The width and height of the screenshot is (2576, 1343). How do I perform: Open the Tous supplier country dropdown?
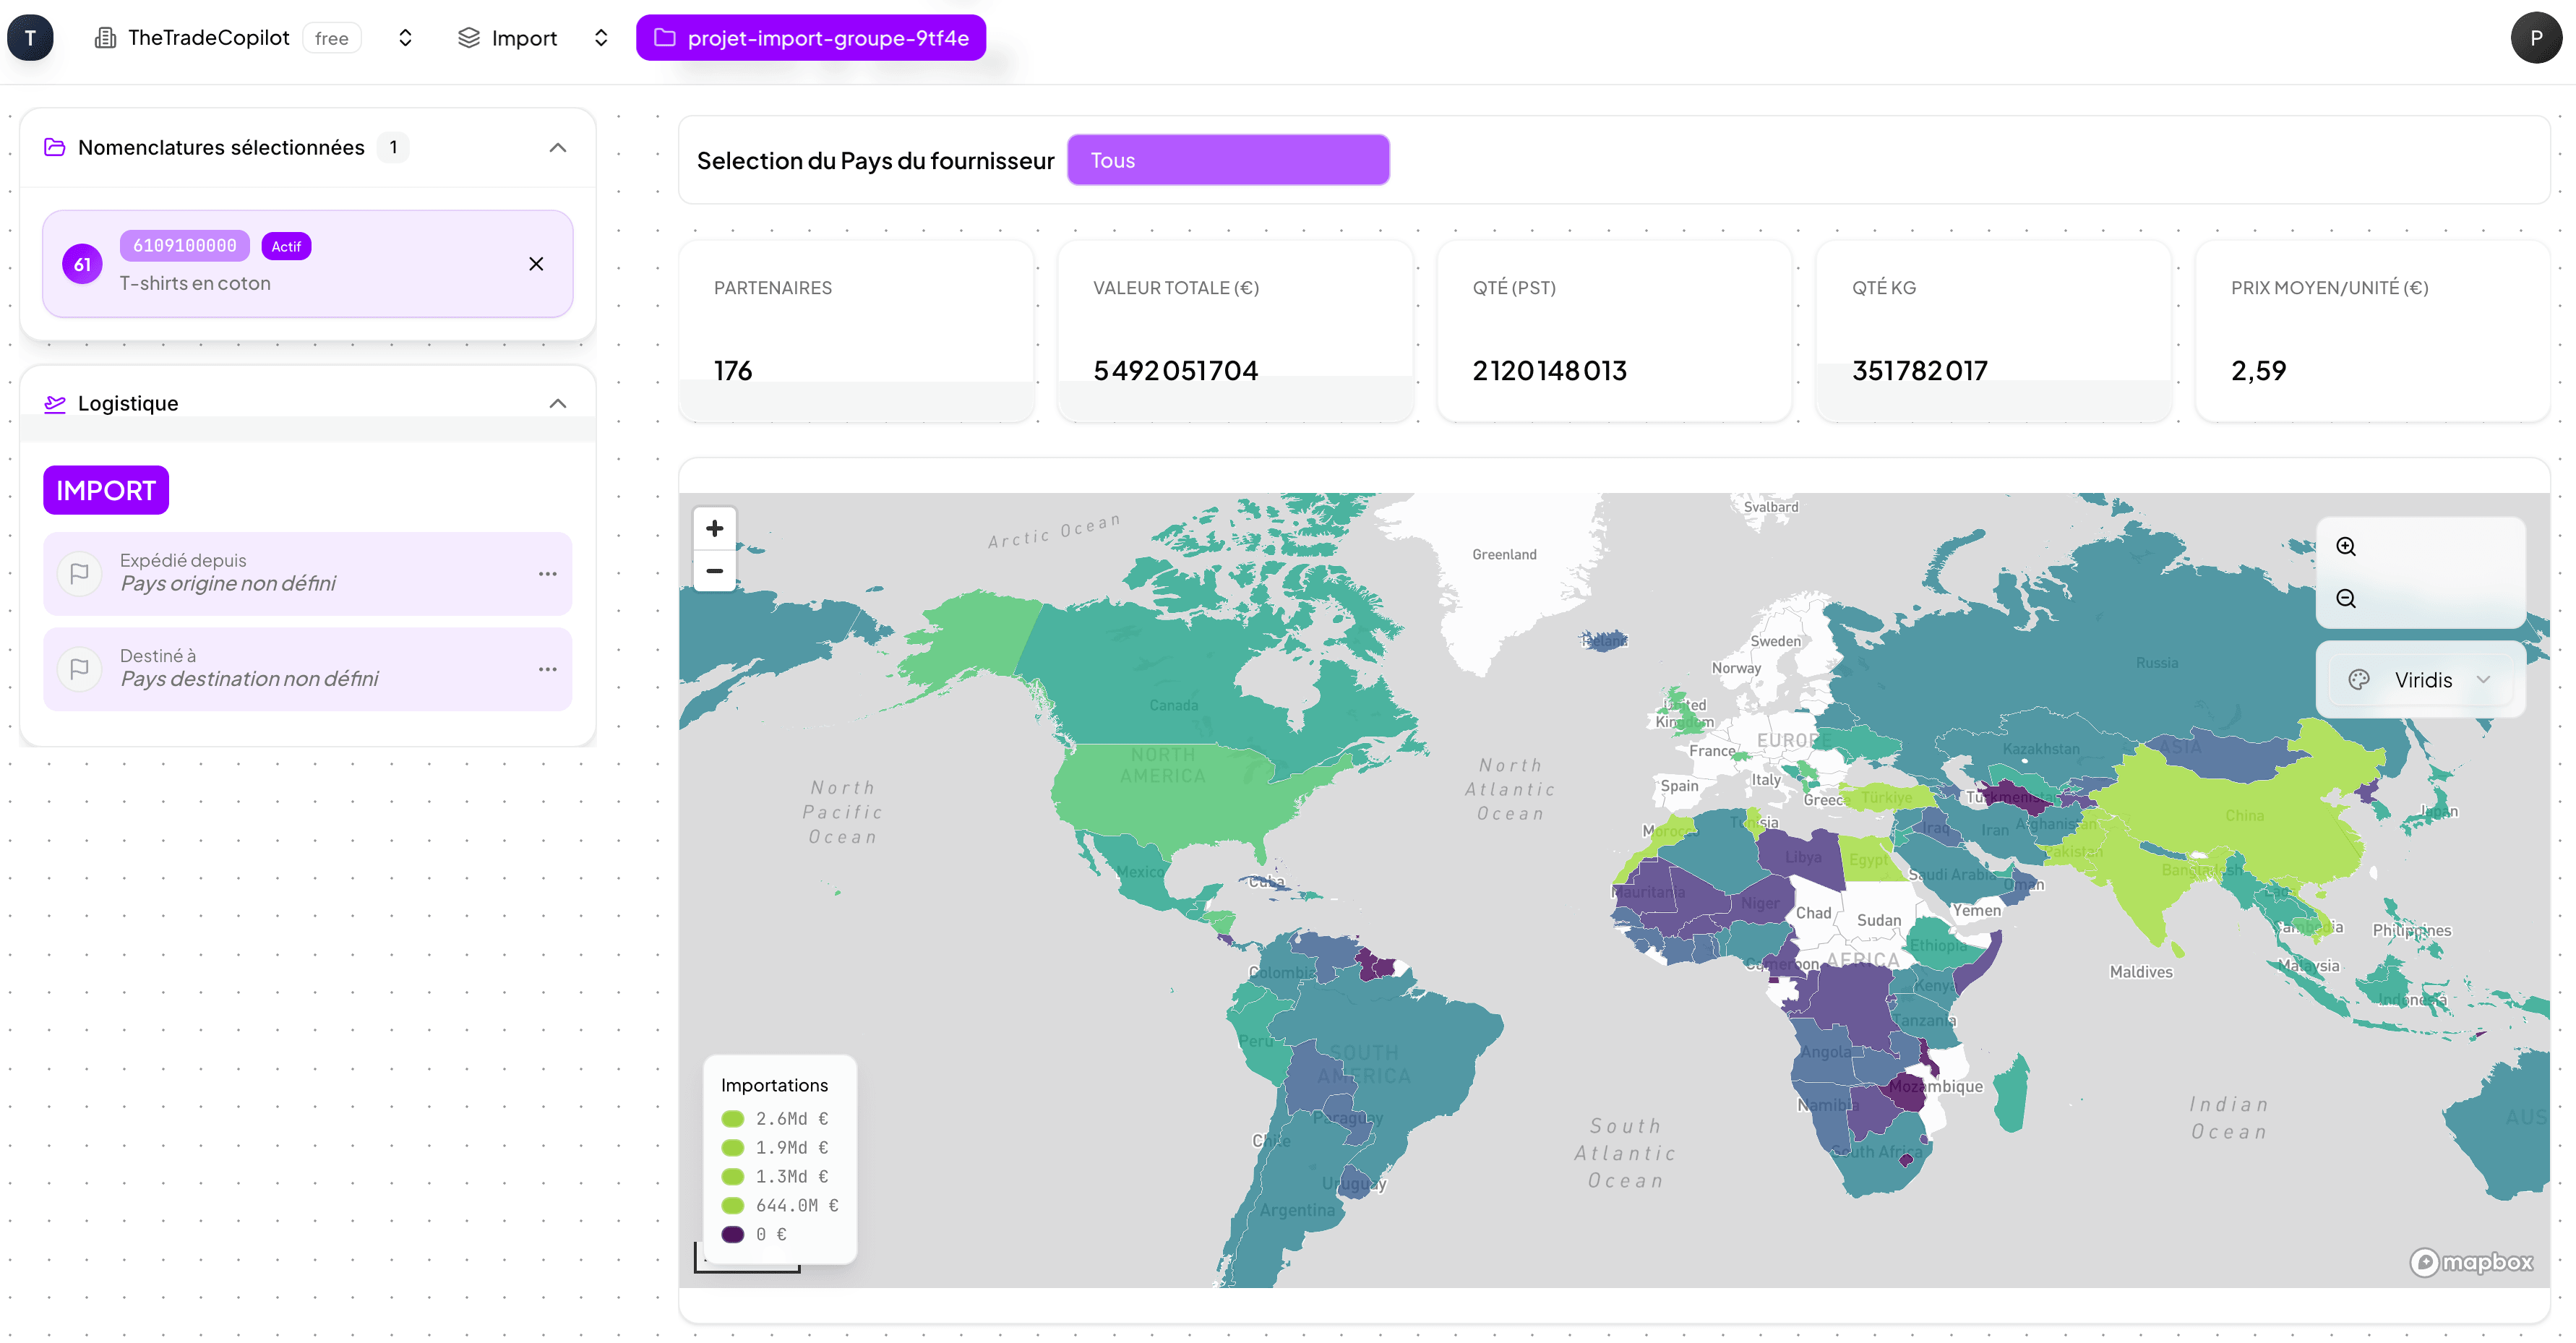1228,159
